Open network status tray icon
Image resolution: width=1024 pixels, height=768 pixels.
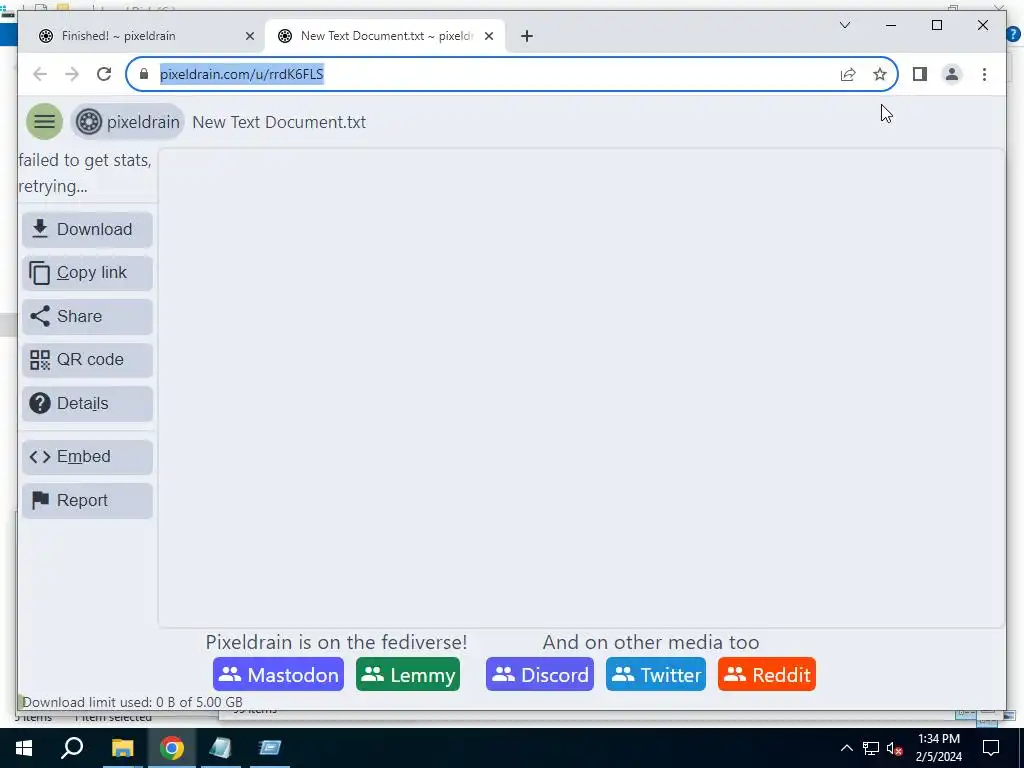[871, 748]
